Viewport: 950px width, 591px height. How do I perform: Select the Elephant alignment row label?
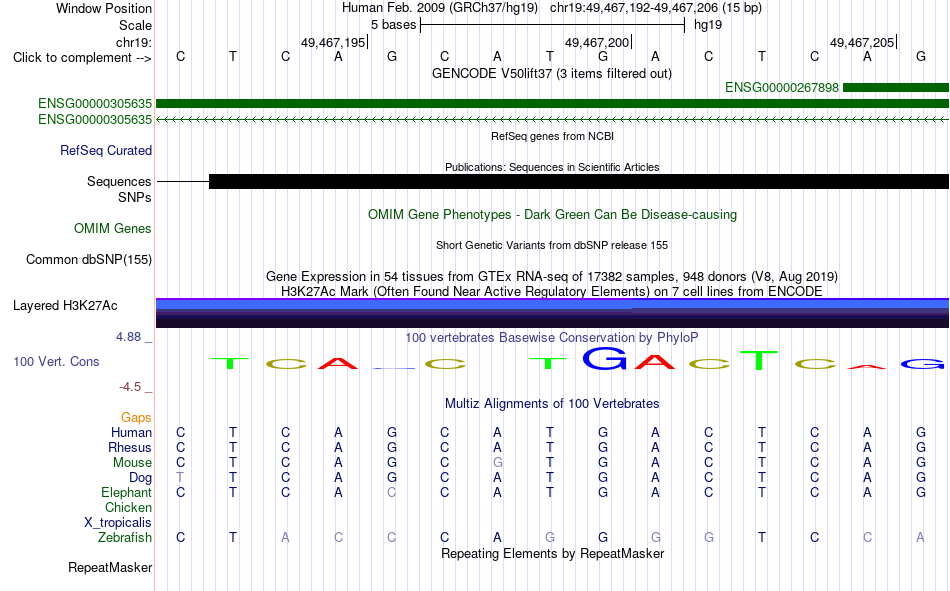click(x=126, y=493)
